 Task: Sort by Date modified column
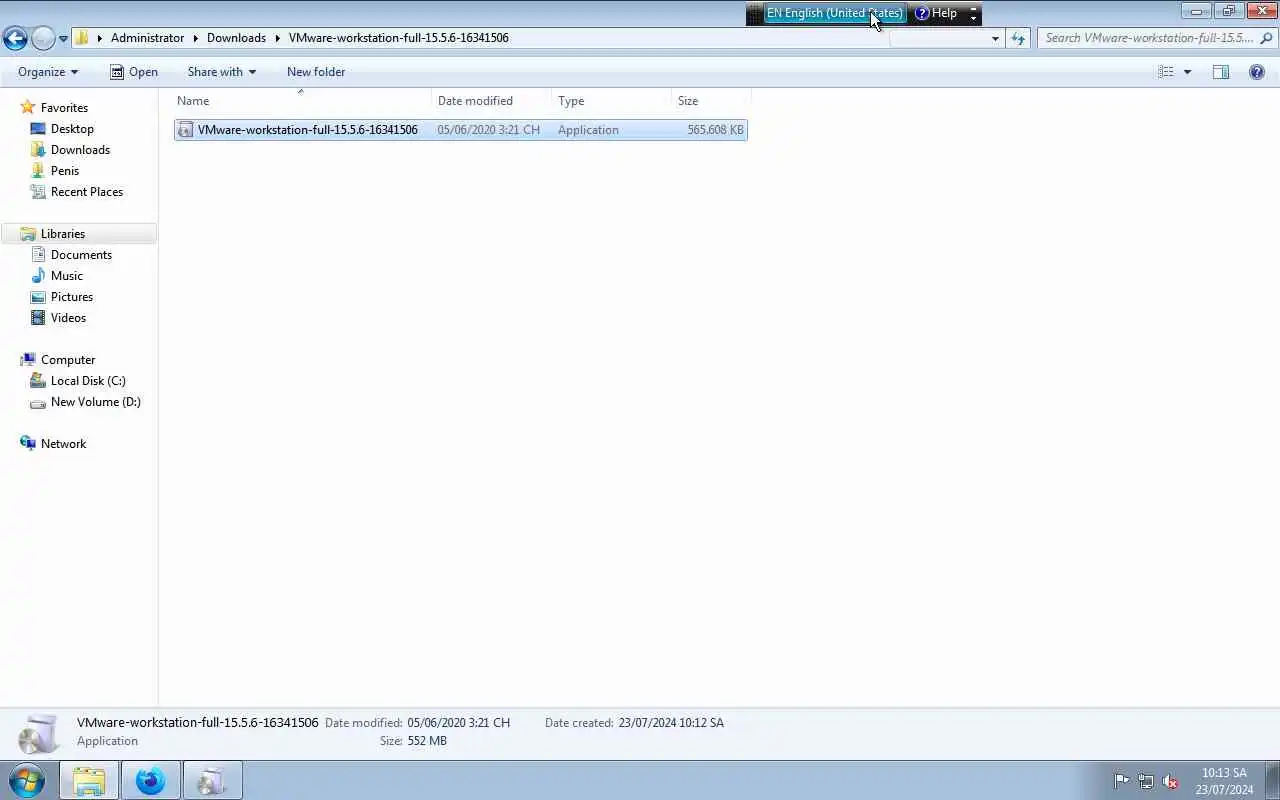click(492, 101)
